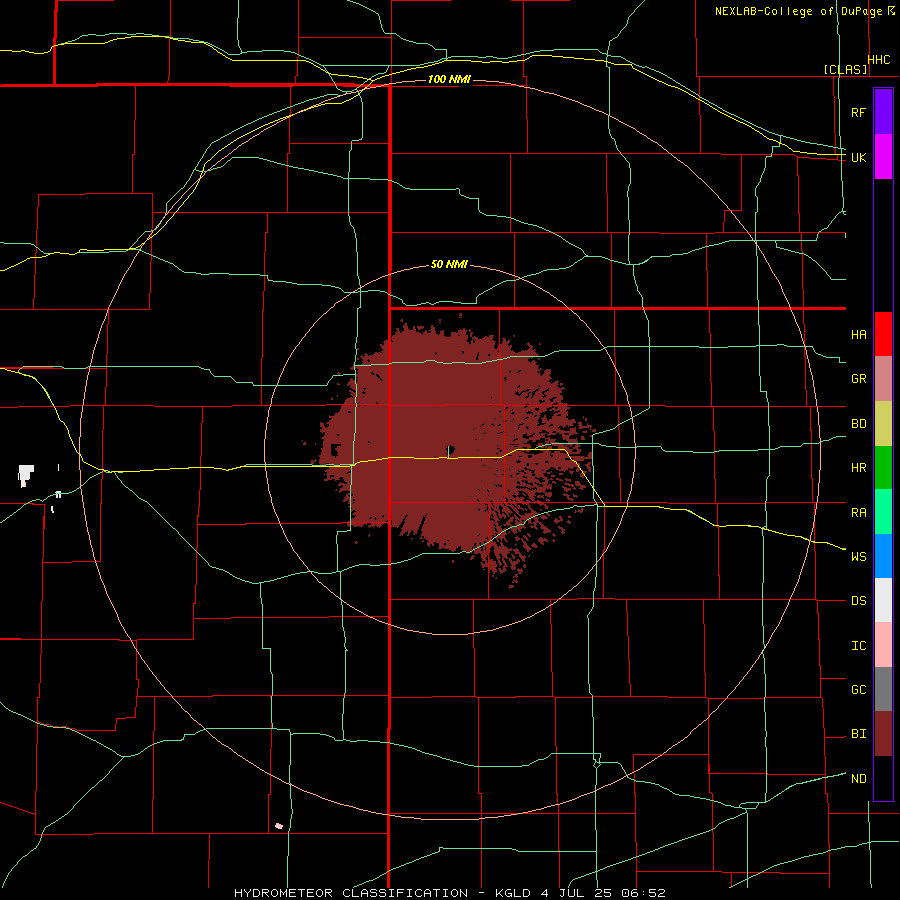The height and width of the screenshot is (900, 900).
Task: Click the radar site marker at center
Action: coord(451,450)
